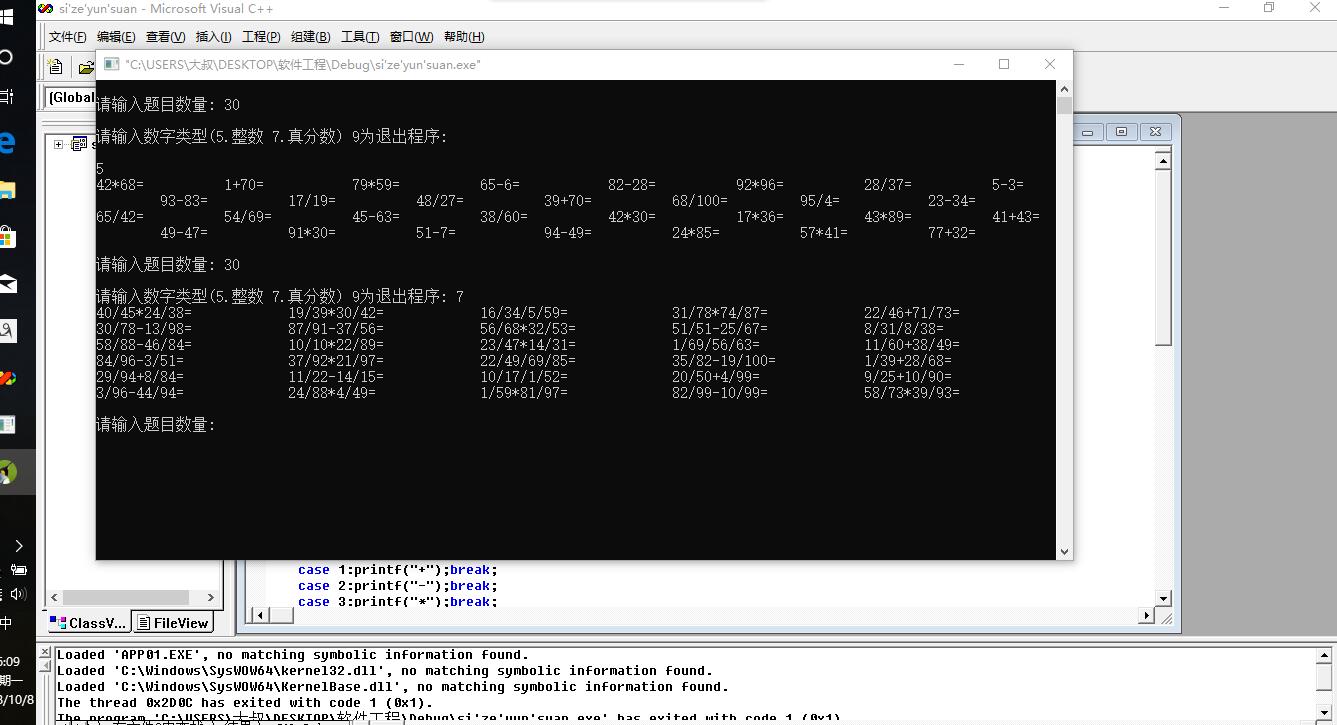Click the console vertical scrollbar thumb
This screenshot has height=725, width=1337.
pyautogui.click(x=1064, y=106)
